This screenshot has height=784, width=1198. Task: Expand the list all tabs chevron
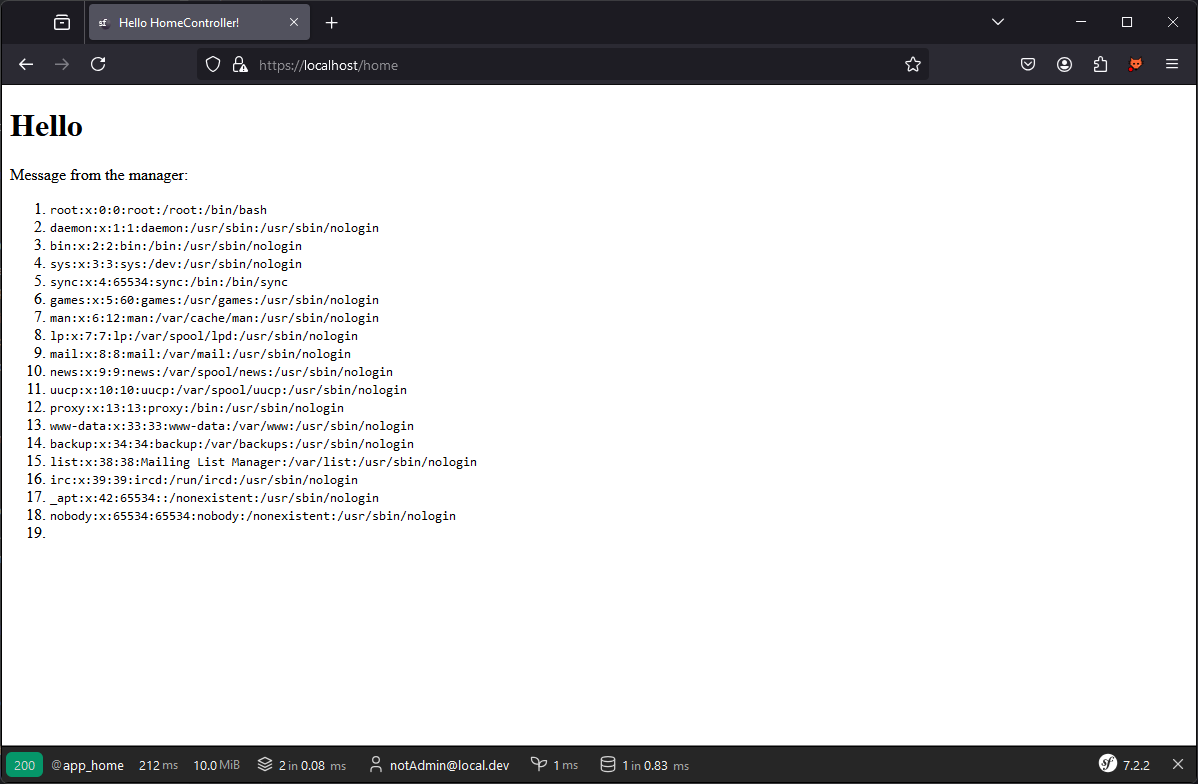997,22
